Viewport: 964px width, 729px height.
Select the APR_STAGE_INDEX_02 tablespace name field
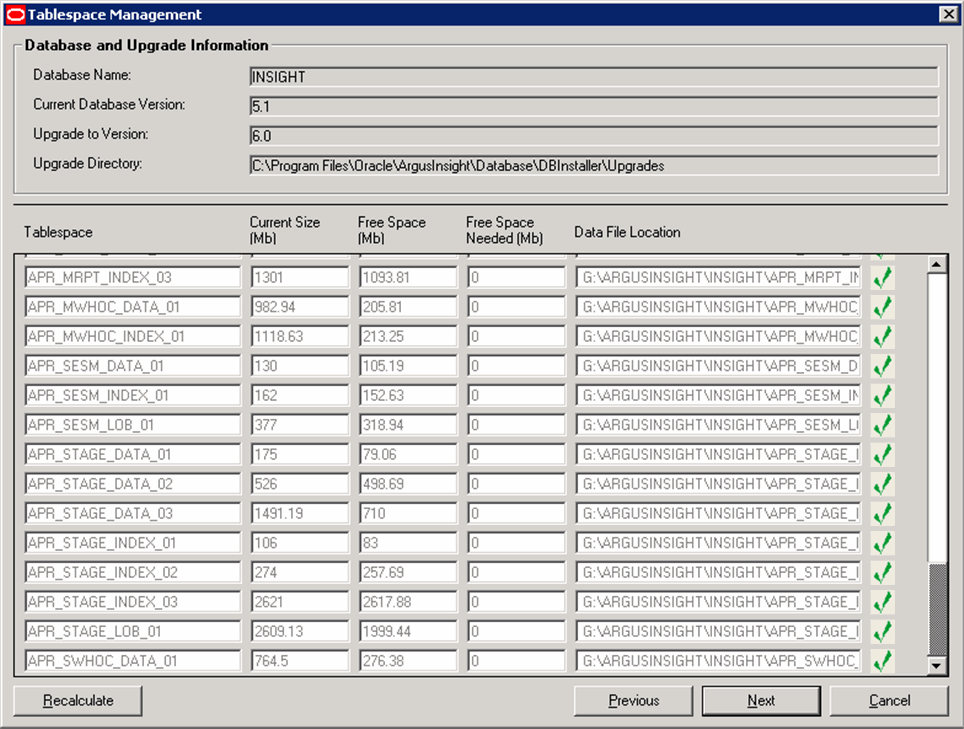[133, 573]
